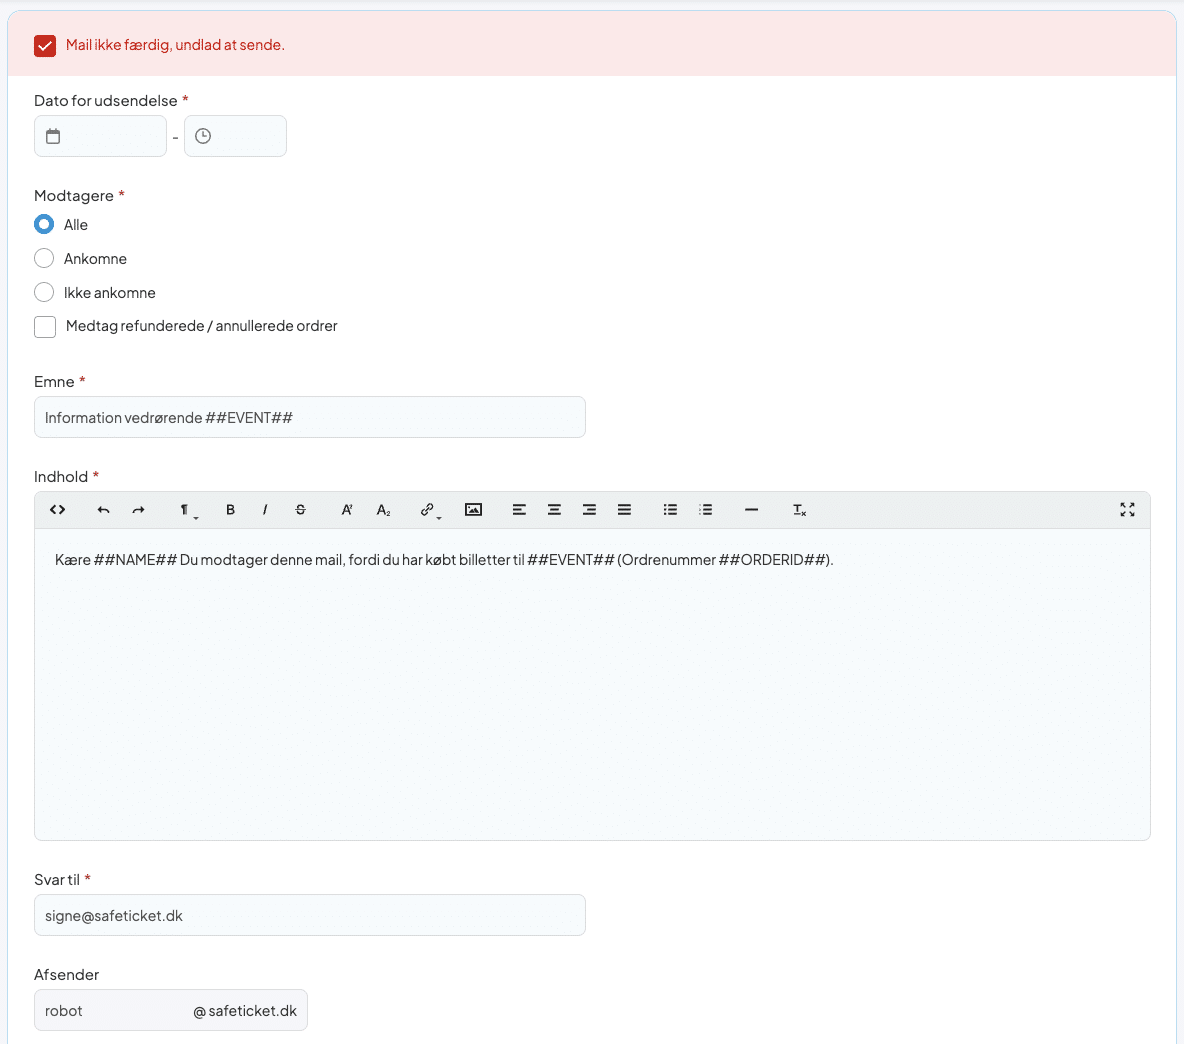Open the link insert dropdown

pyautogui.click(x=430, y=510)
